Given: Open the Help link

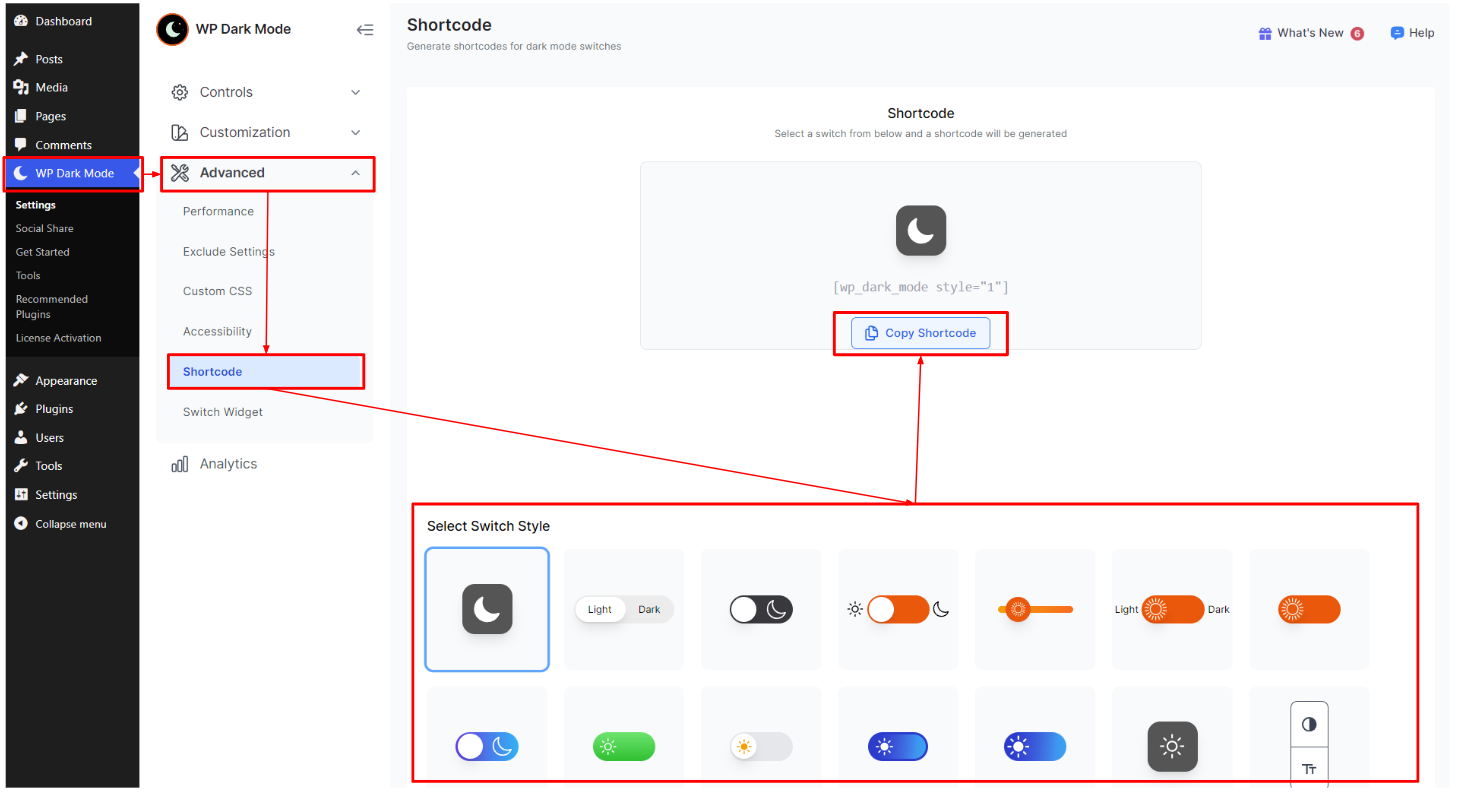Looking at the screenshot, I should pos(1421,33).
